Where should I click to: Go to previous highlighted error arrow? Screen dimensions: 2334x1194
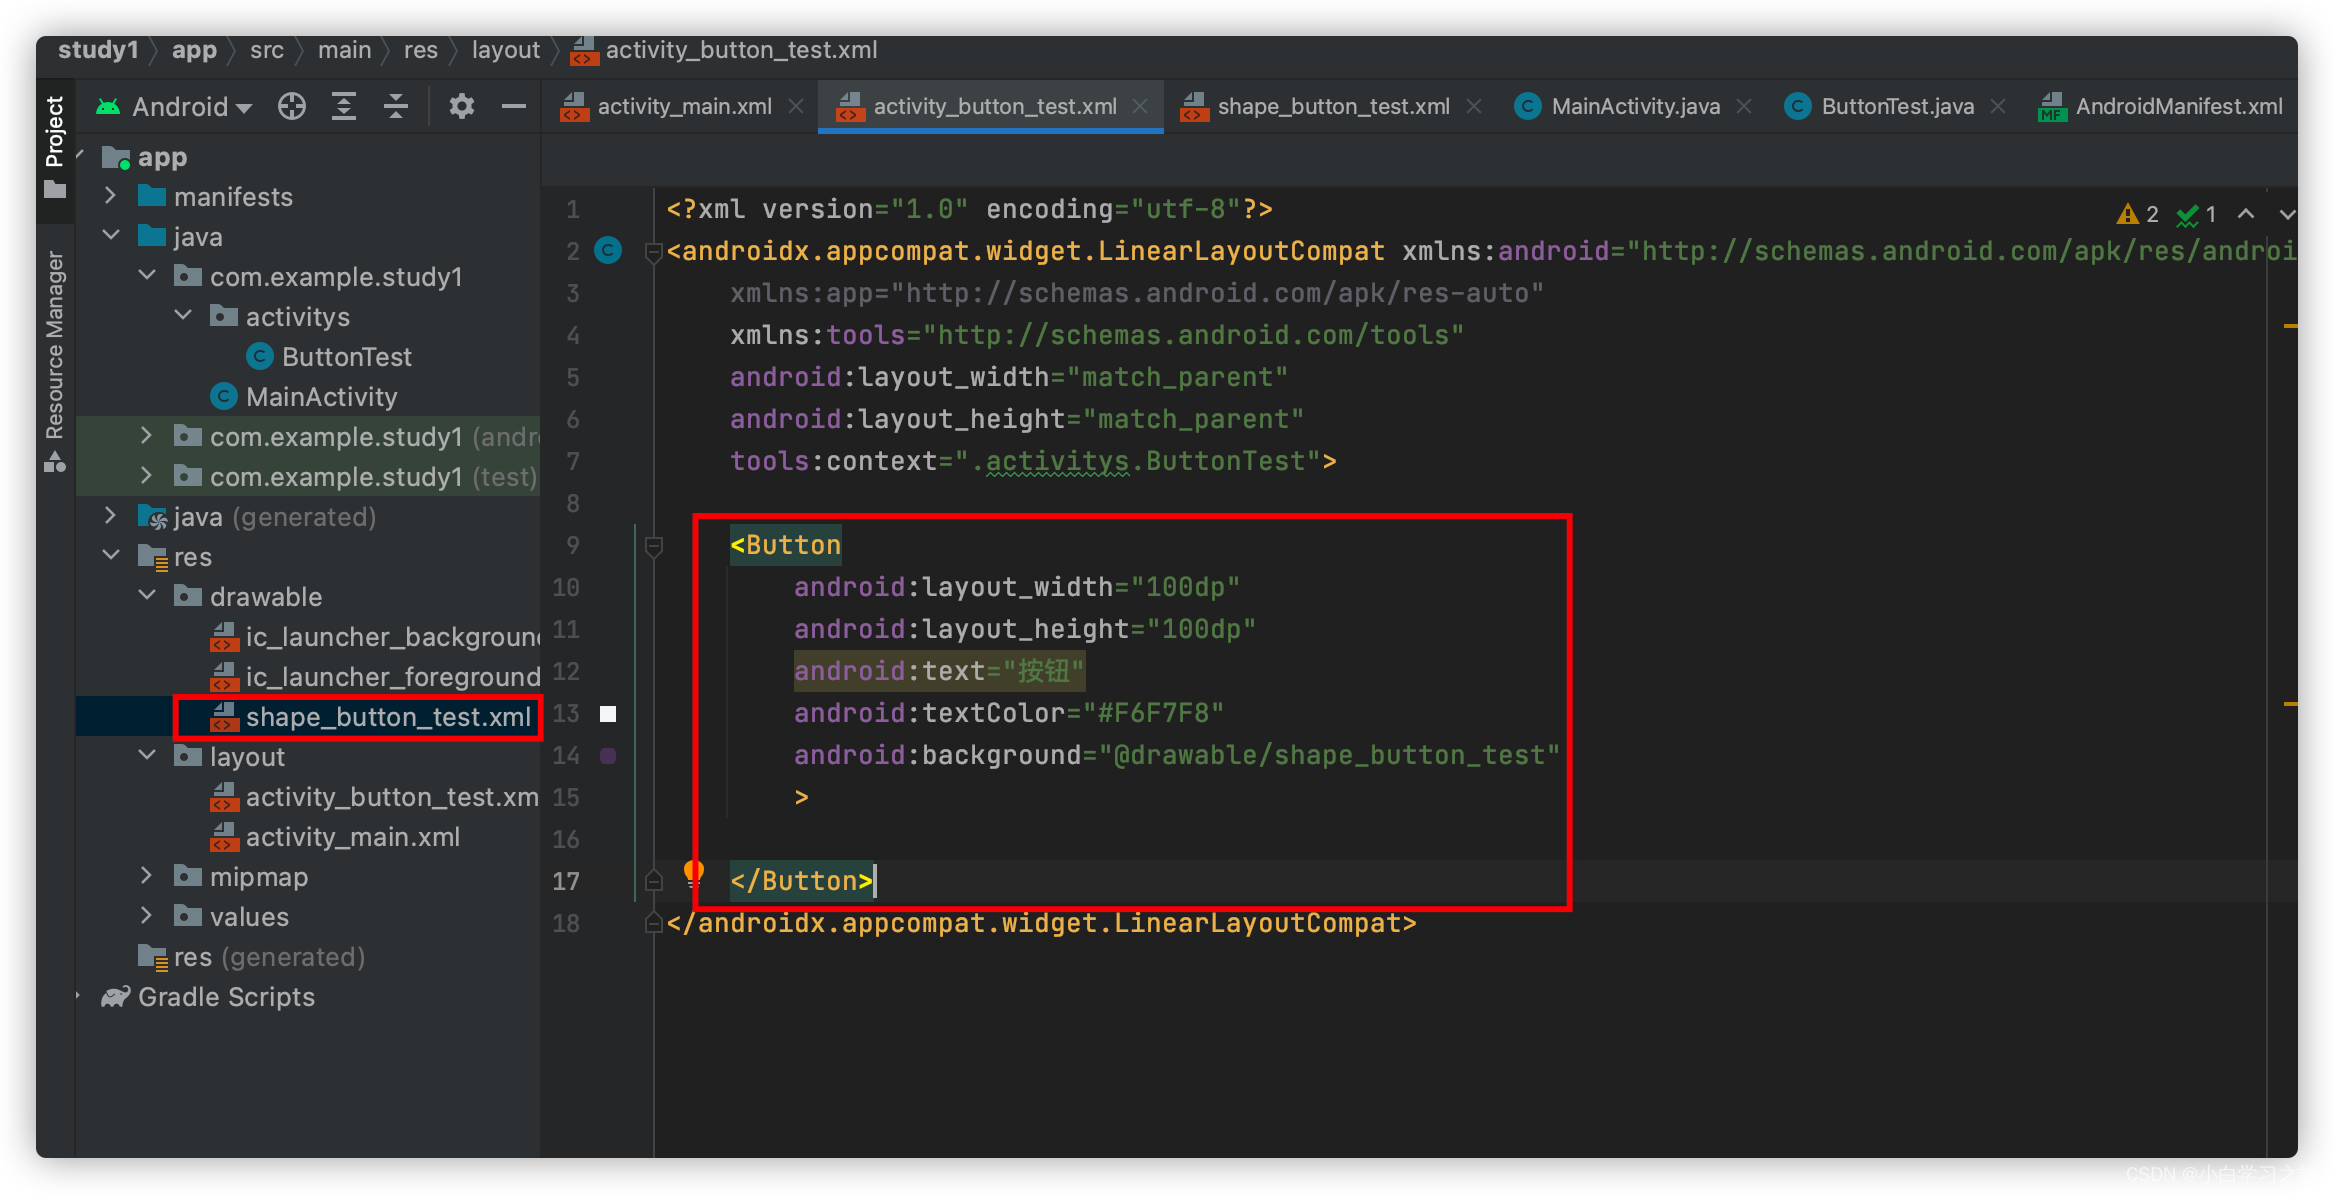(x=2246, y=214)
